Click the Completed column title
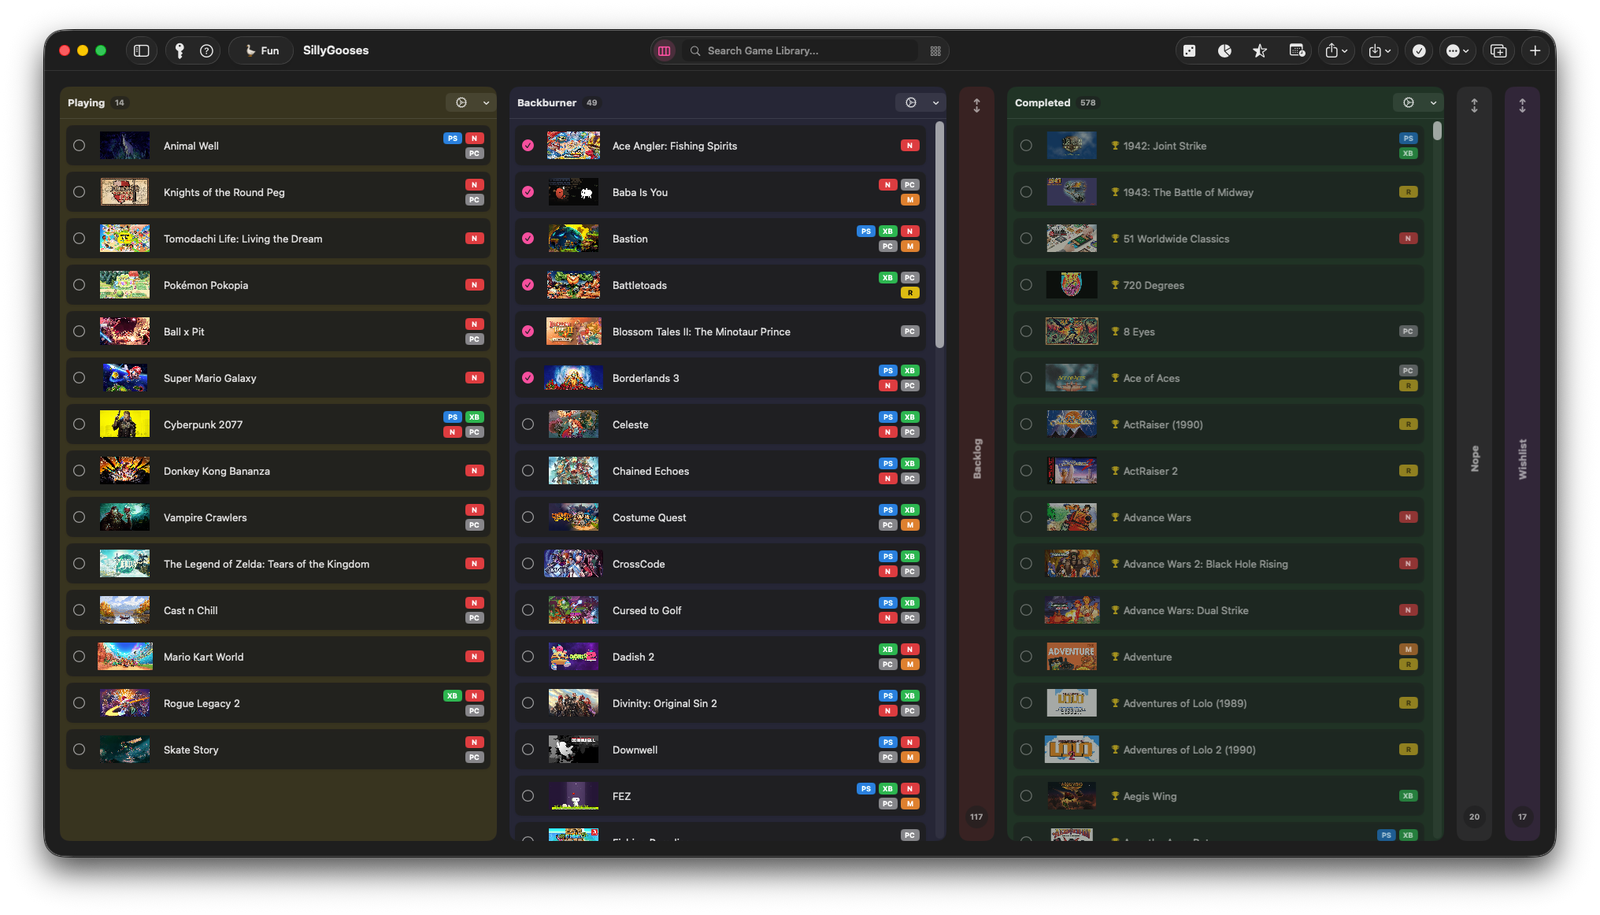 pyautogui.click(x=1042, y=103)
